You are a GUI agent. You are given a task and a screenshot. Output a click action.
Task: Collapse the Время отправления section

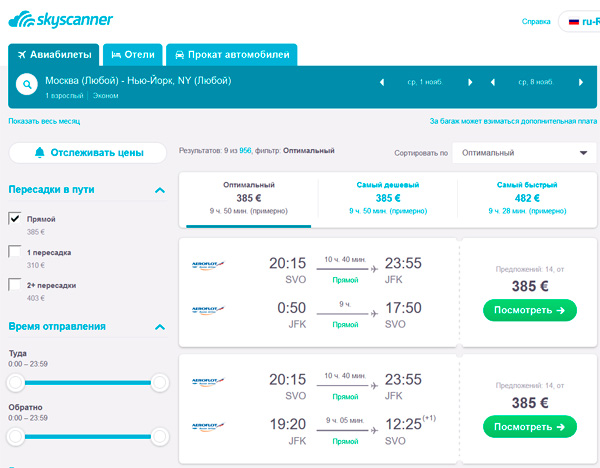pos(159,327)
